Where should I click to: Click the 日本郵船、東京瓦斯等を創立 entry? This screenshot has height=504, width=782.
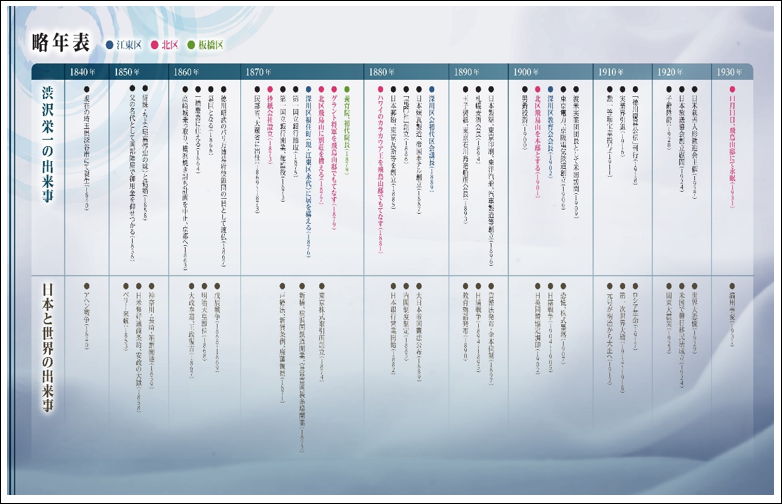393,148
